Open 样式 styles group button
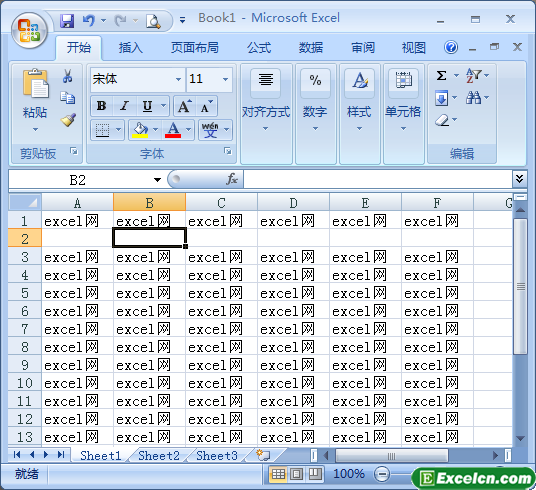The height and width of the screenshot is (490, 536). pos(359,114)
